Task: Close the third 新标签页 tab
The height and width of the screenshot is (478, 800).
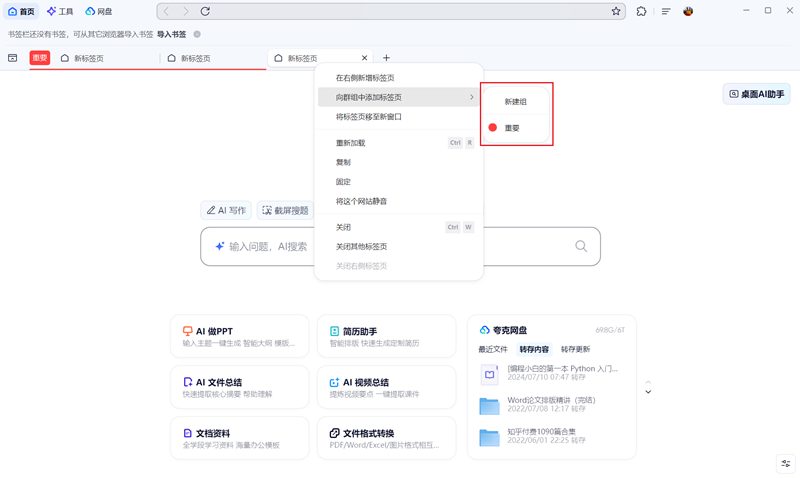Action: tap(364, 58)
